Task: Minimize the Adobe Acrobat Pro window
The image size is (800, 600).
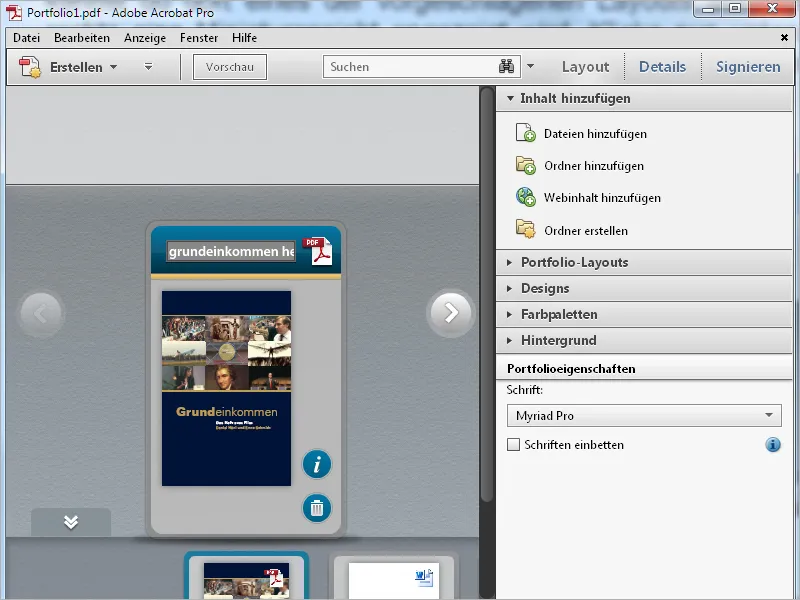Action: point(708,9)
